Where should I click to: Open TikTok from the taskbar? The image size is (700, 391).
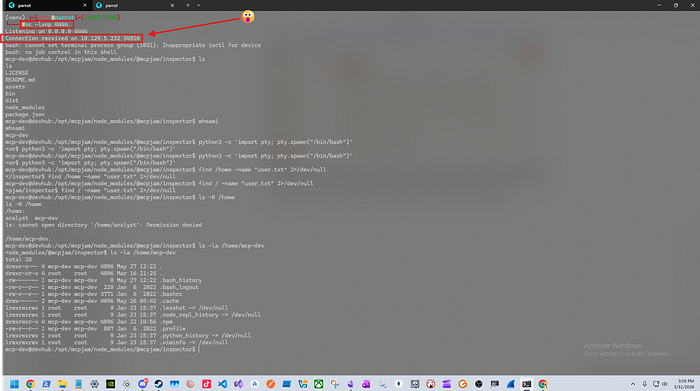tap(206, 384)
